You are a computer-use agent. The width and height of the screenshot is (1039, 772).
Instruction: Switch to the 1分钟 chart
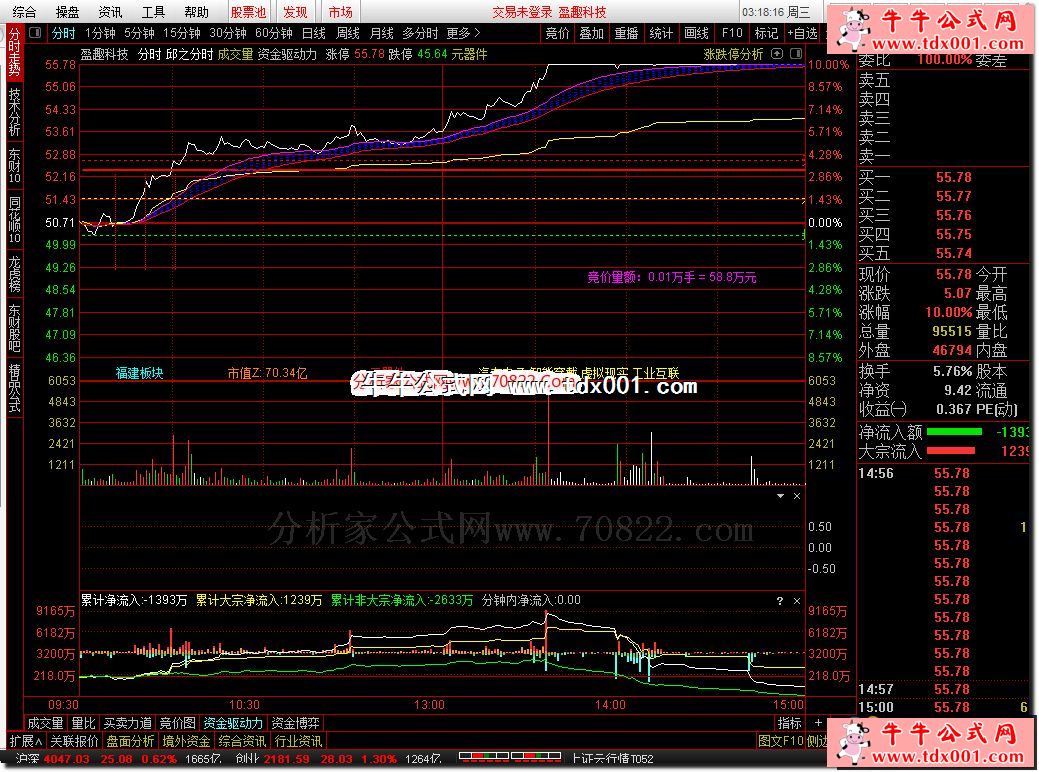click(x=100, y=32)
